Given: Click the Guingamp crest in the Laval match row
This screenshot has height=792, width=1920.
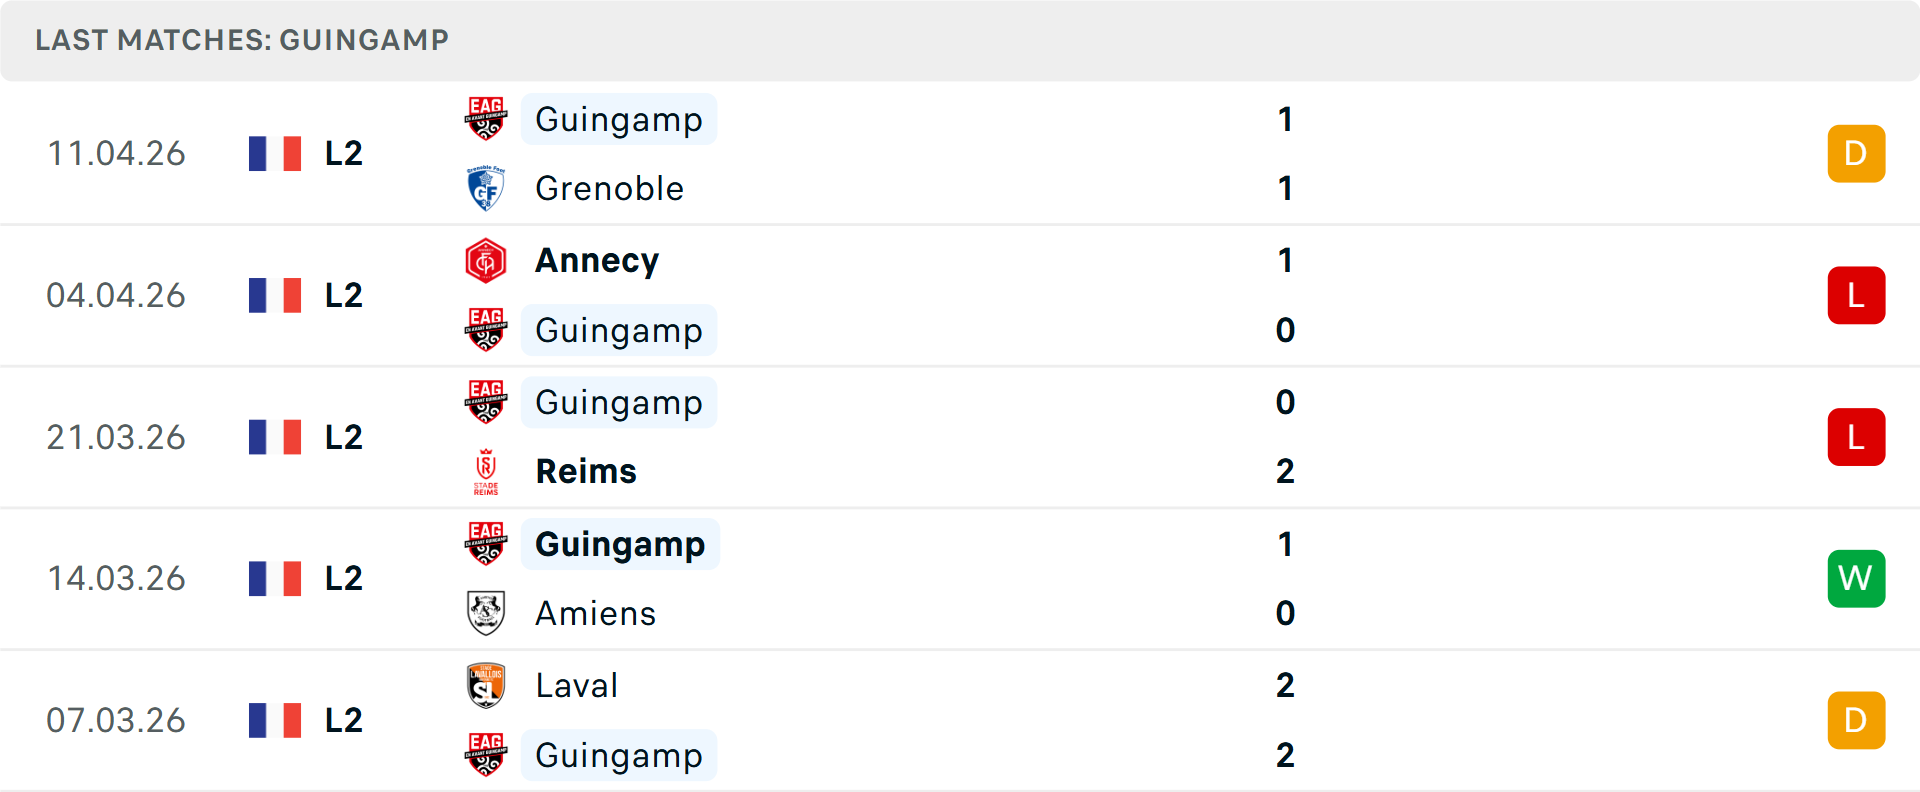Looking at the screenshot, I should [487, 755].
